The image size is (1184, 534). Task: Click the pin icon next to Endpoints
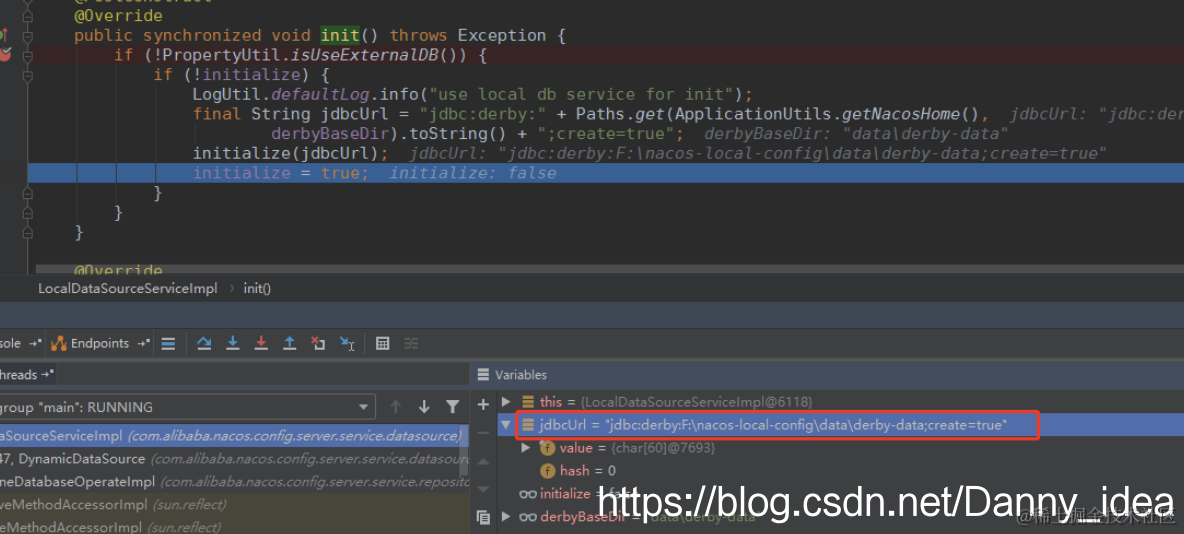point(143,344)
